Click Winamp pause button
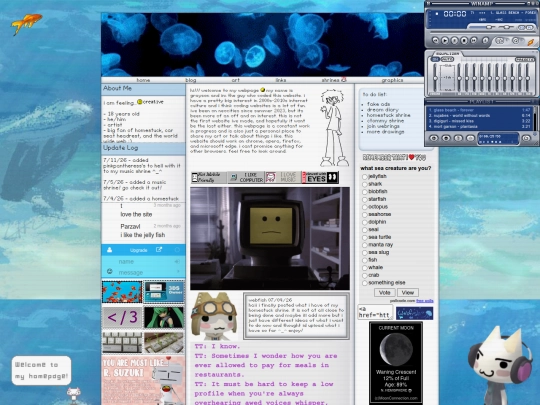The width and height of the screenshot is (540, 405). pyautogui.click(x=455, y=41)
